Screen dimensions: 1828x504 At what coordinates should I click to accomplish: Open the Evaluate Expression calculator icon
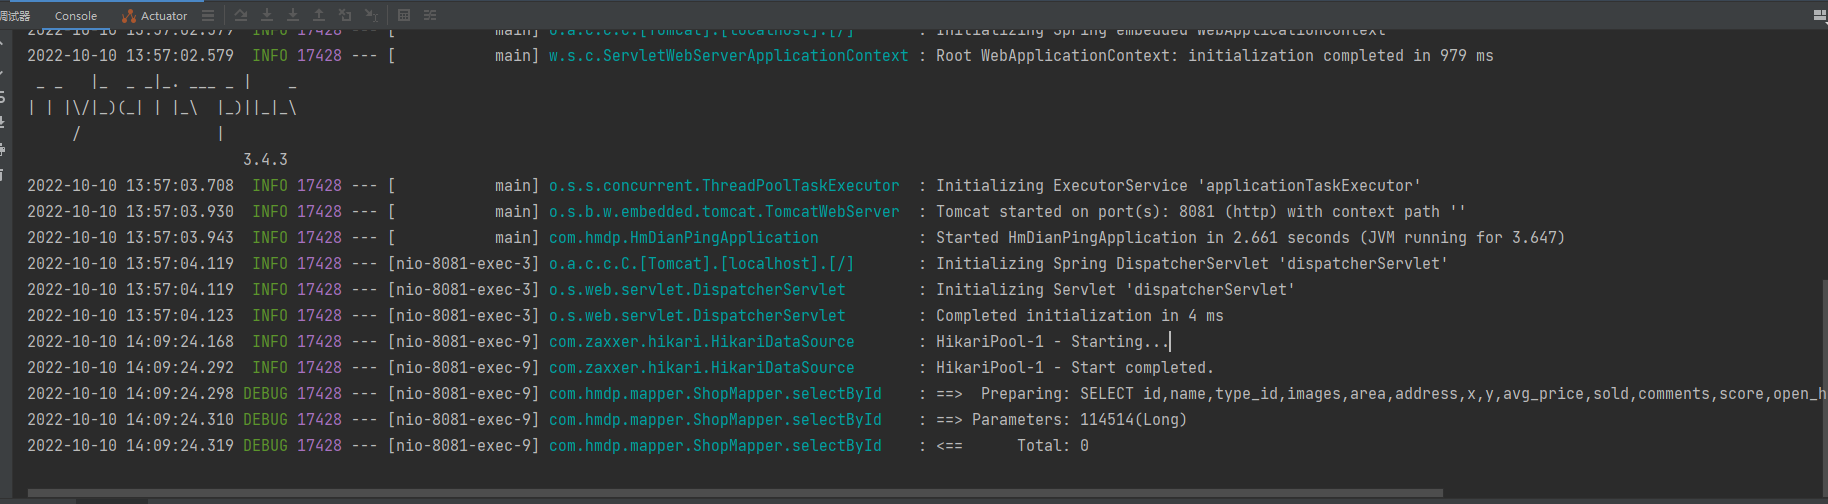[404, 15]
